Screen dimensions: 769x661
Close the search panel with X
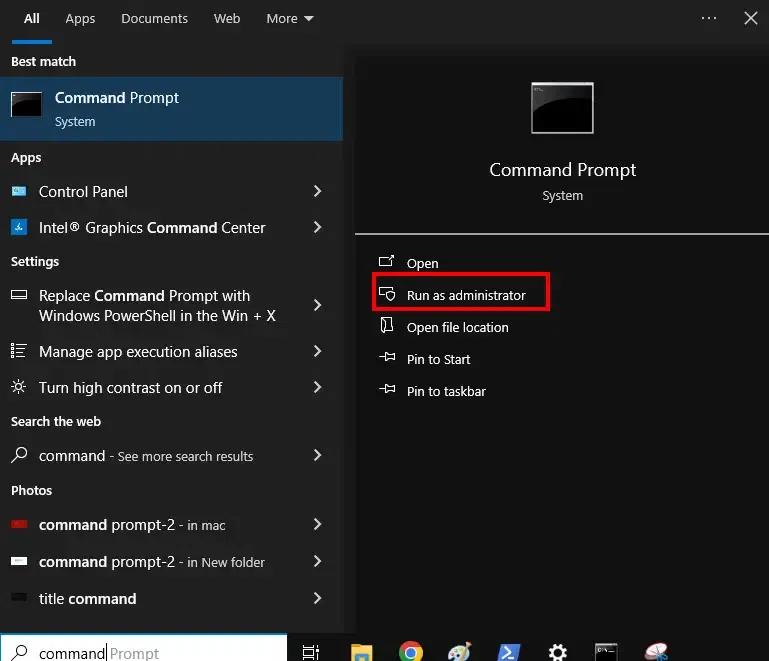tap(750, 18)
